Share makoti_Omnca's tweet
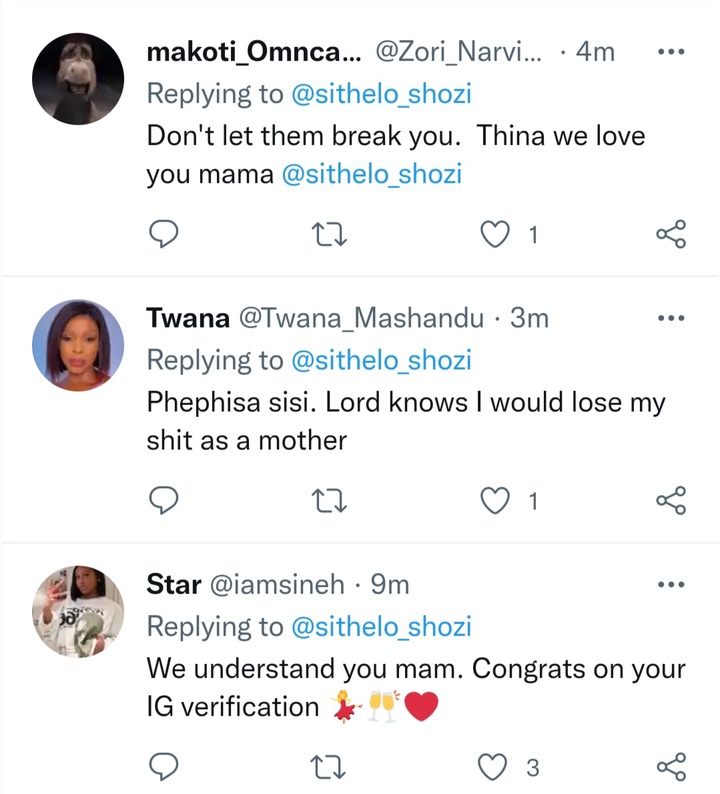 pos(671,234)
